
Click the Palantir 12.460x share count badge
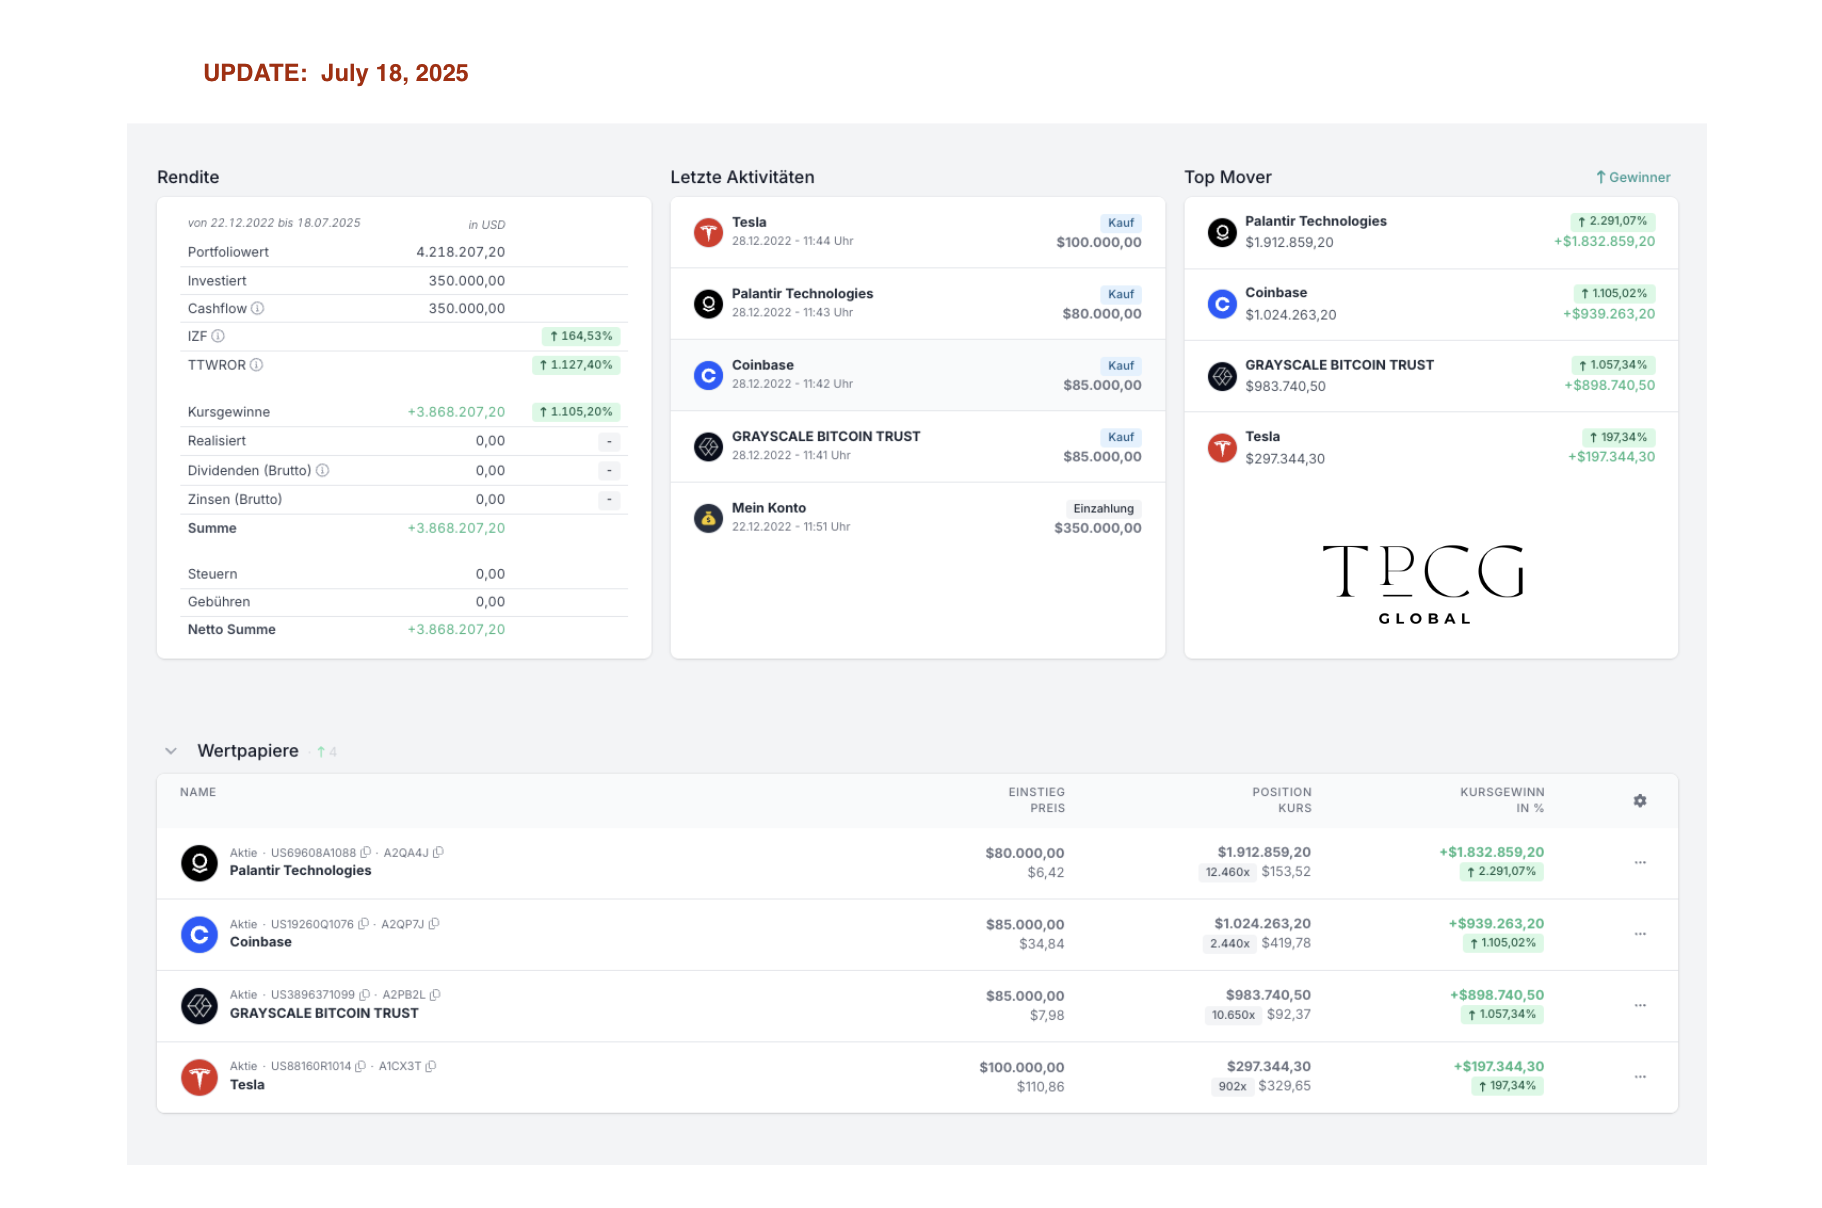(x=1227, y=872)
